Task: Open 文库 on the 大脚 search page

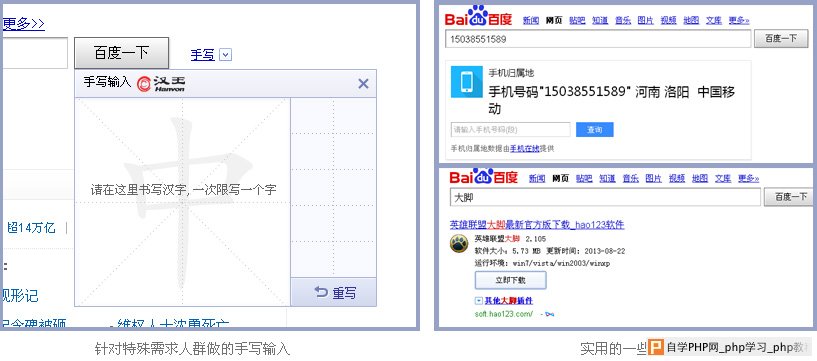Action: click(723, 178)
